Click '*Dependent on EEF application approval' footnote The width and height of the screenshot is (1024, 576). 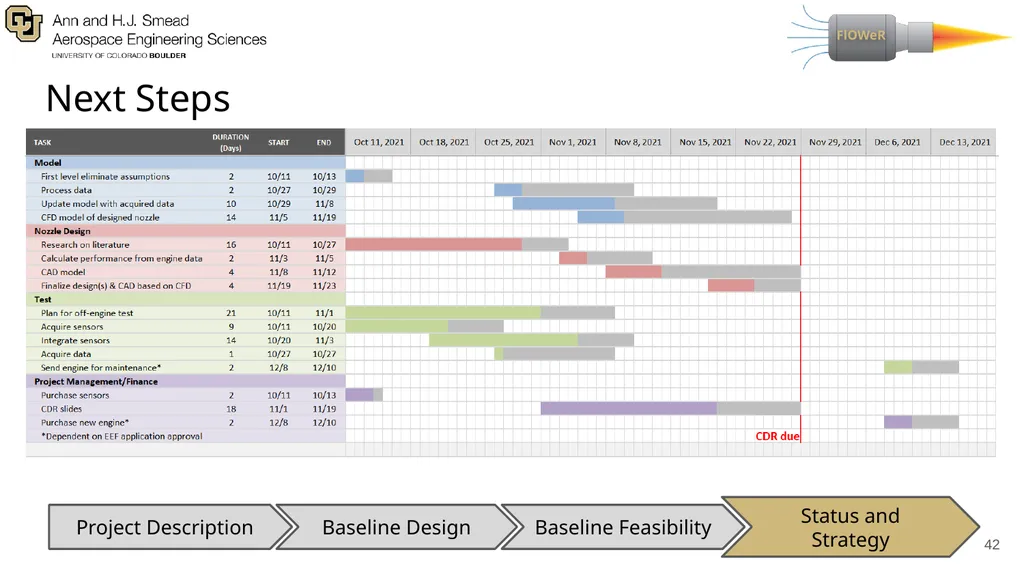click(x=121, y=436)
